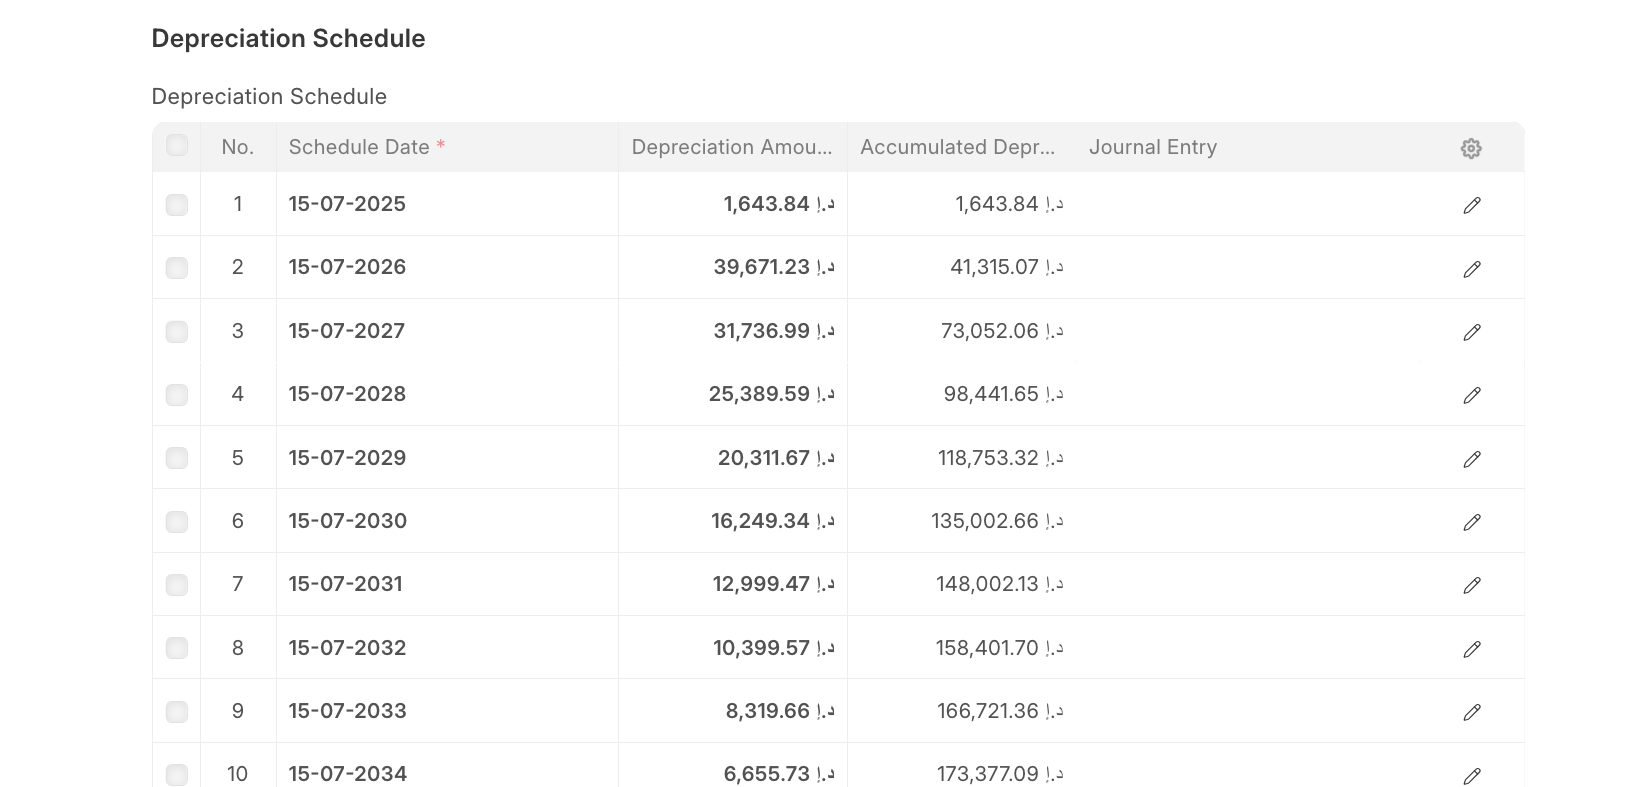Select the checkbox for row 1

(x=177, y=204)
